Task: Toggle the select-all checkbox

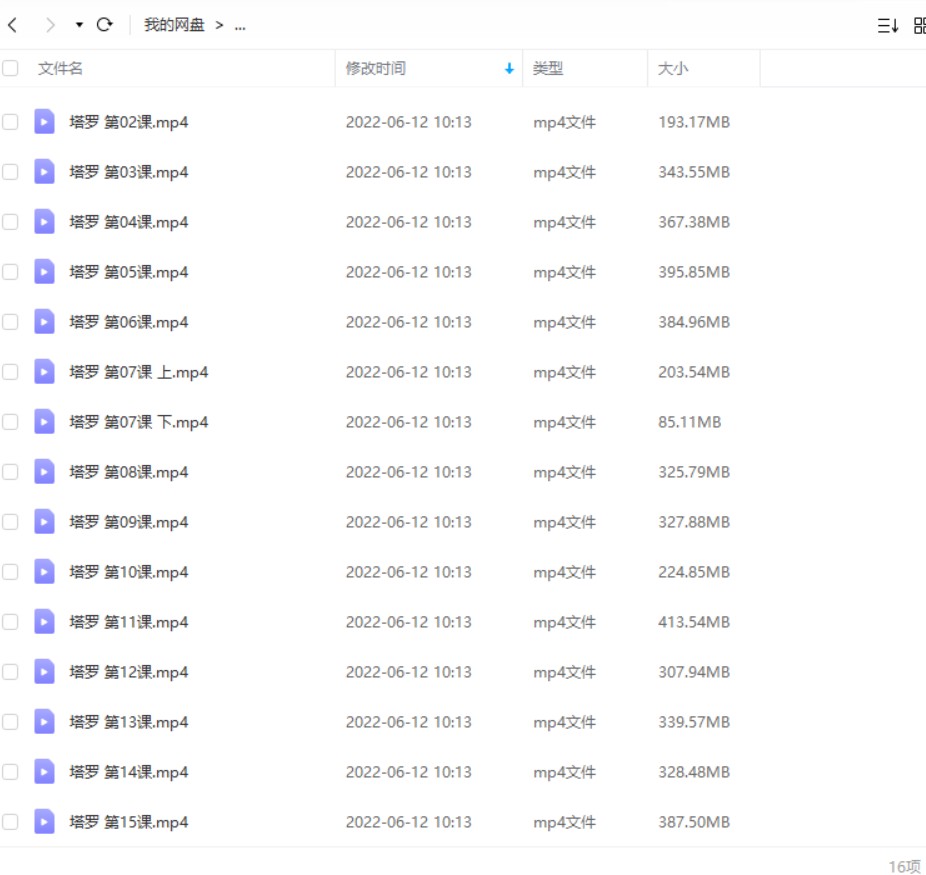Action: [10, 68]
